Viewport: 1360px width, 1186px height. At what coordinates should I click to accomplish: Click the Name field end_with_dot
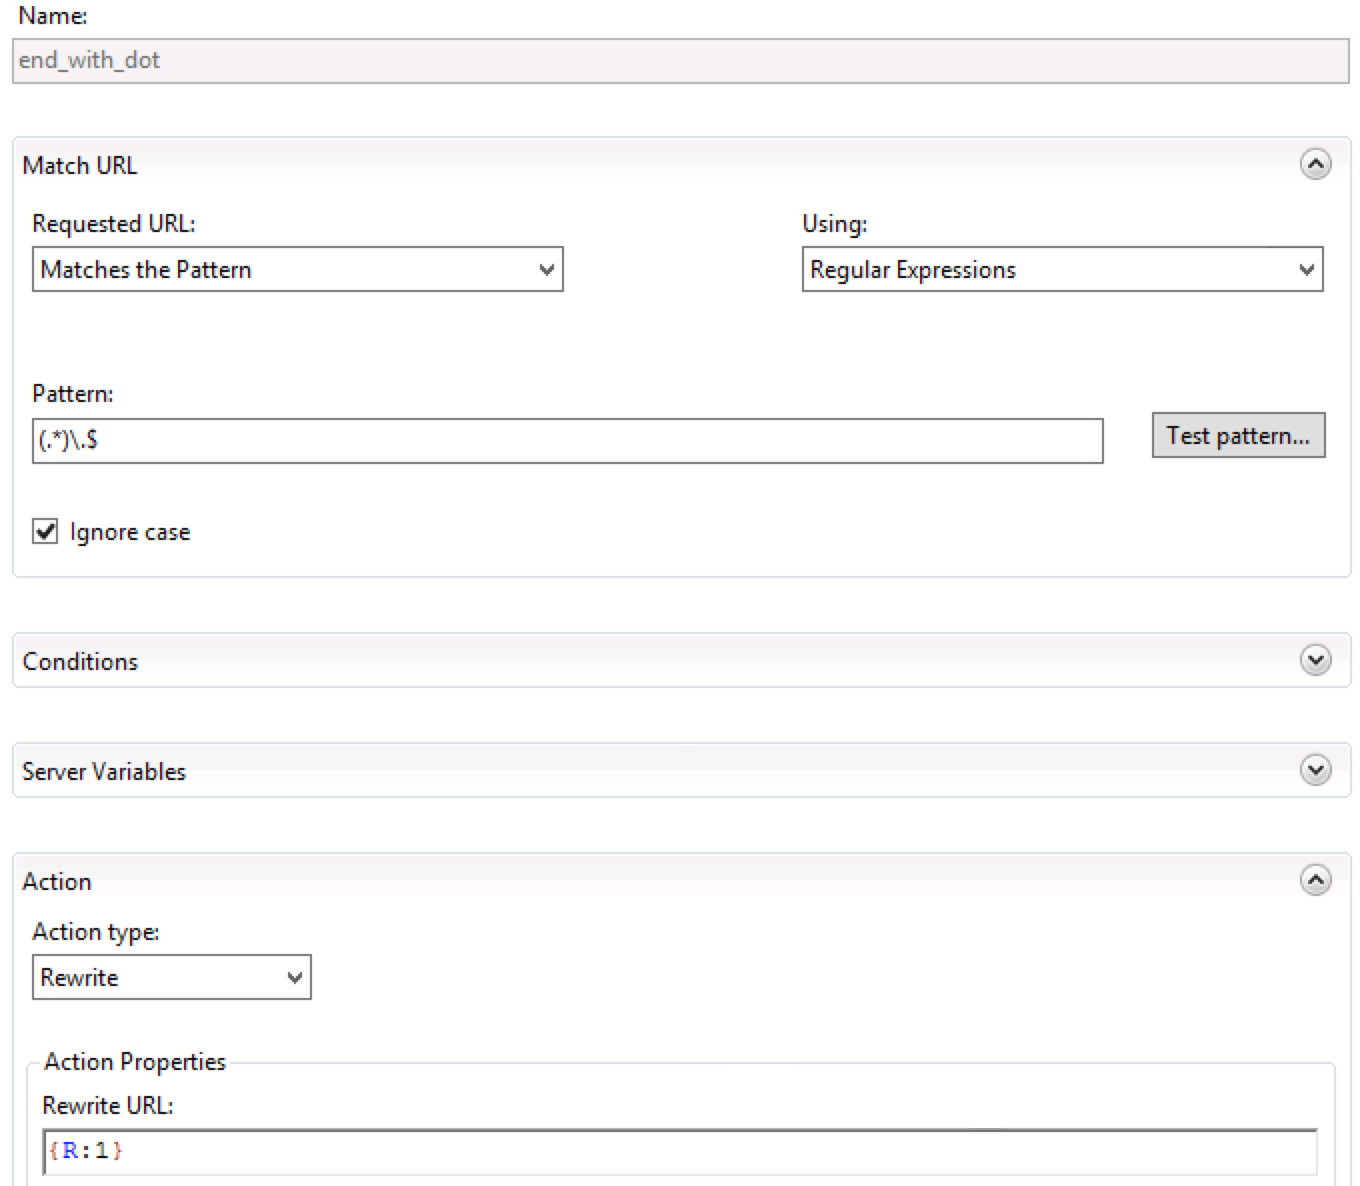(680, 61)
